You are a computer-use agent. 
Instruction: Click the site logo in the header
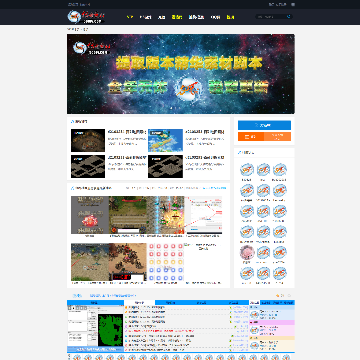tap(86, 17)
